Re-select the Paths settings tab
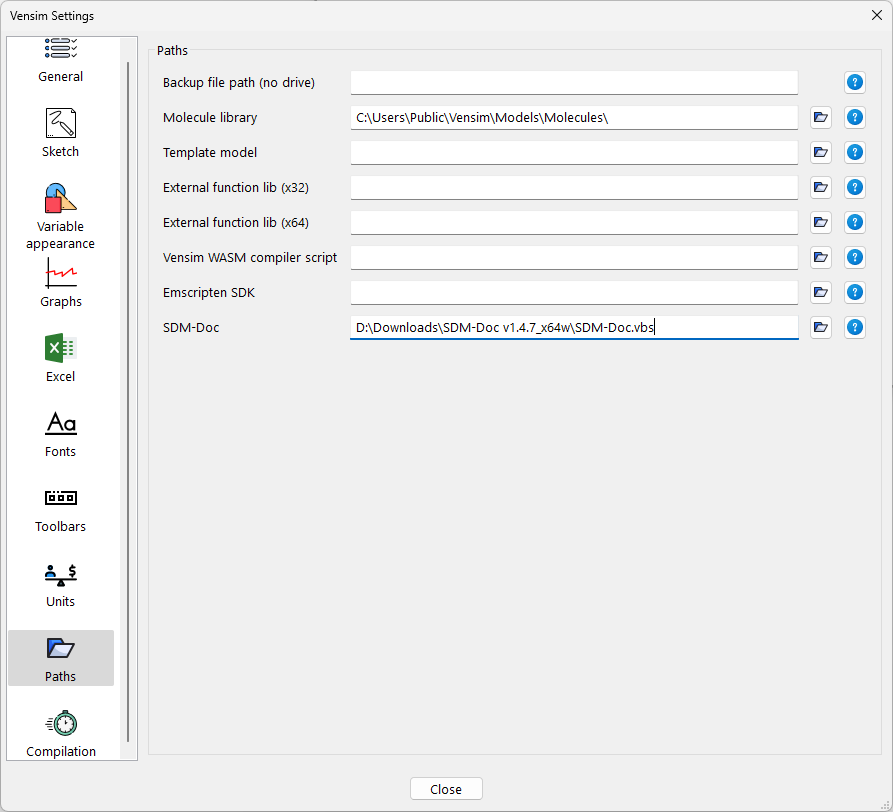 tap(60, 655)
